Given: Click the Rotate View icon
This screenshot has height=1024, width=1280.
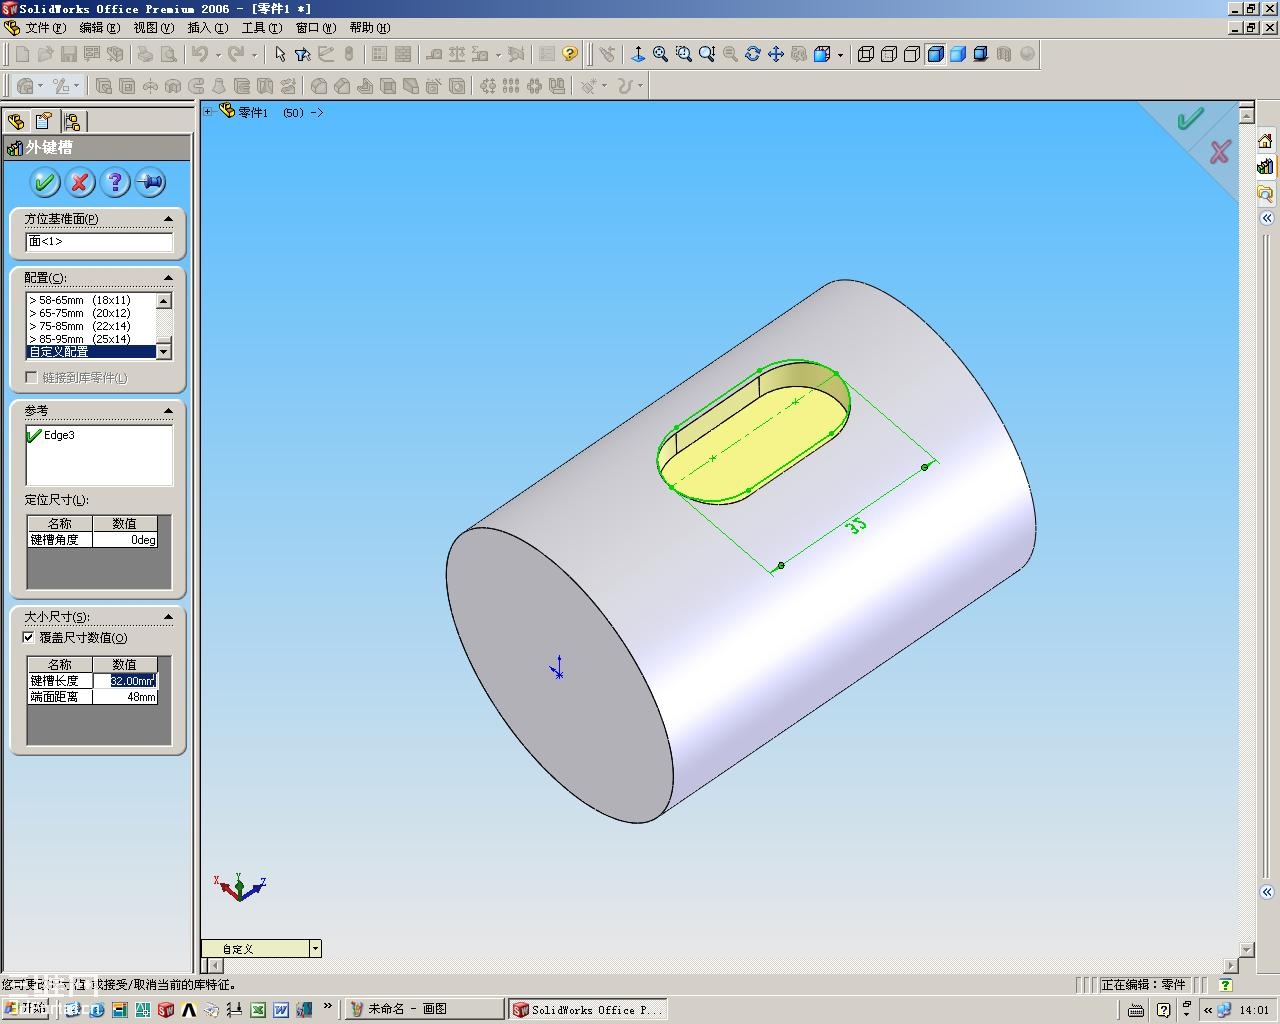Looking at the screenshot, I should (753, 54).
